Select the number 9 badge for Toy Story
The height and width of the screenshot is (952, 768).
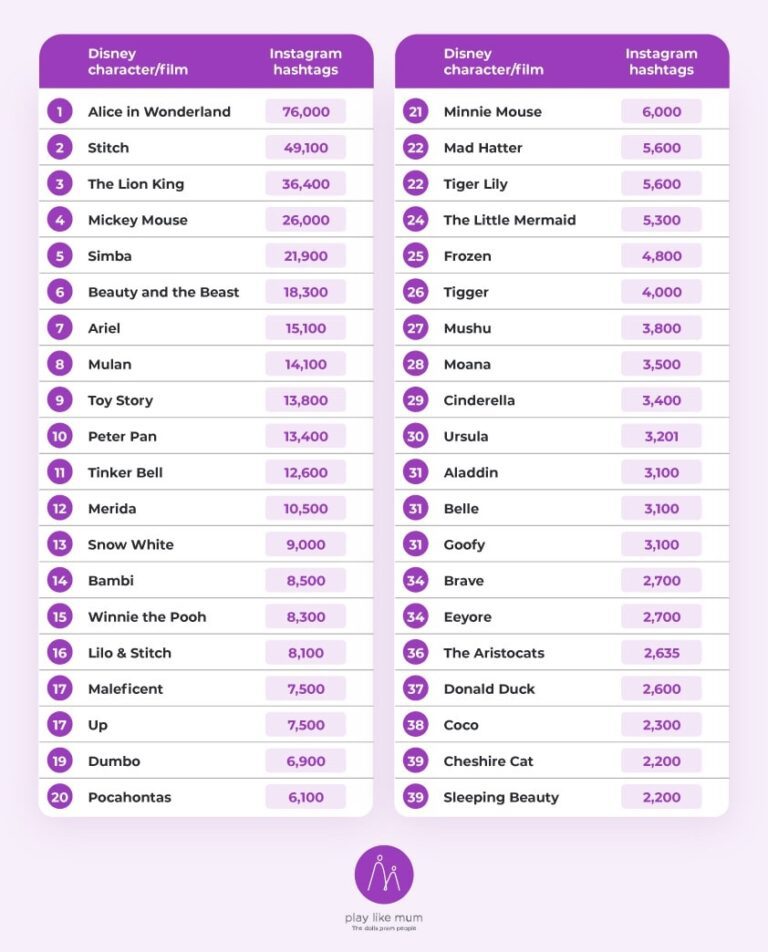tap(60, 400)
